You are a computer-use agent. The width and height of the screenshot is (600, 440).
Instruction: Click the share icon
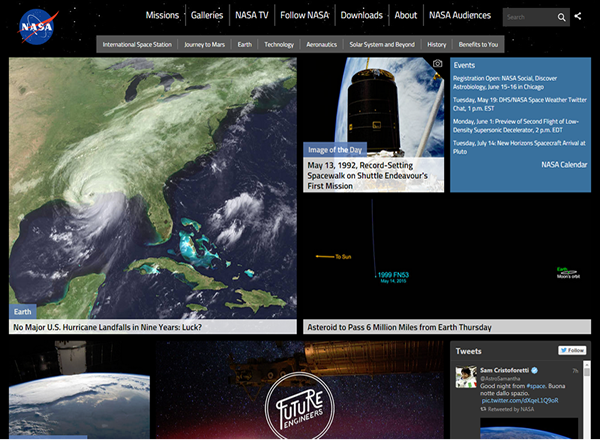[578, 16]
